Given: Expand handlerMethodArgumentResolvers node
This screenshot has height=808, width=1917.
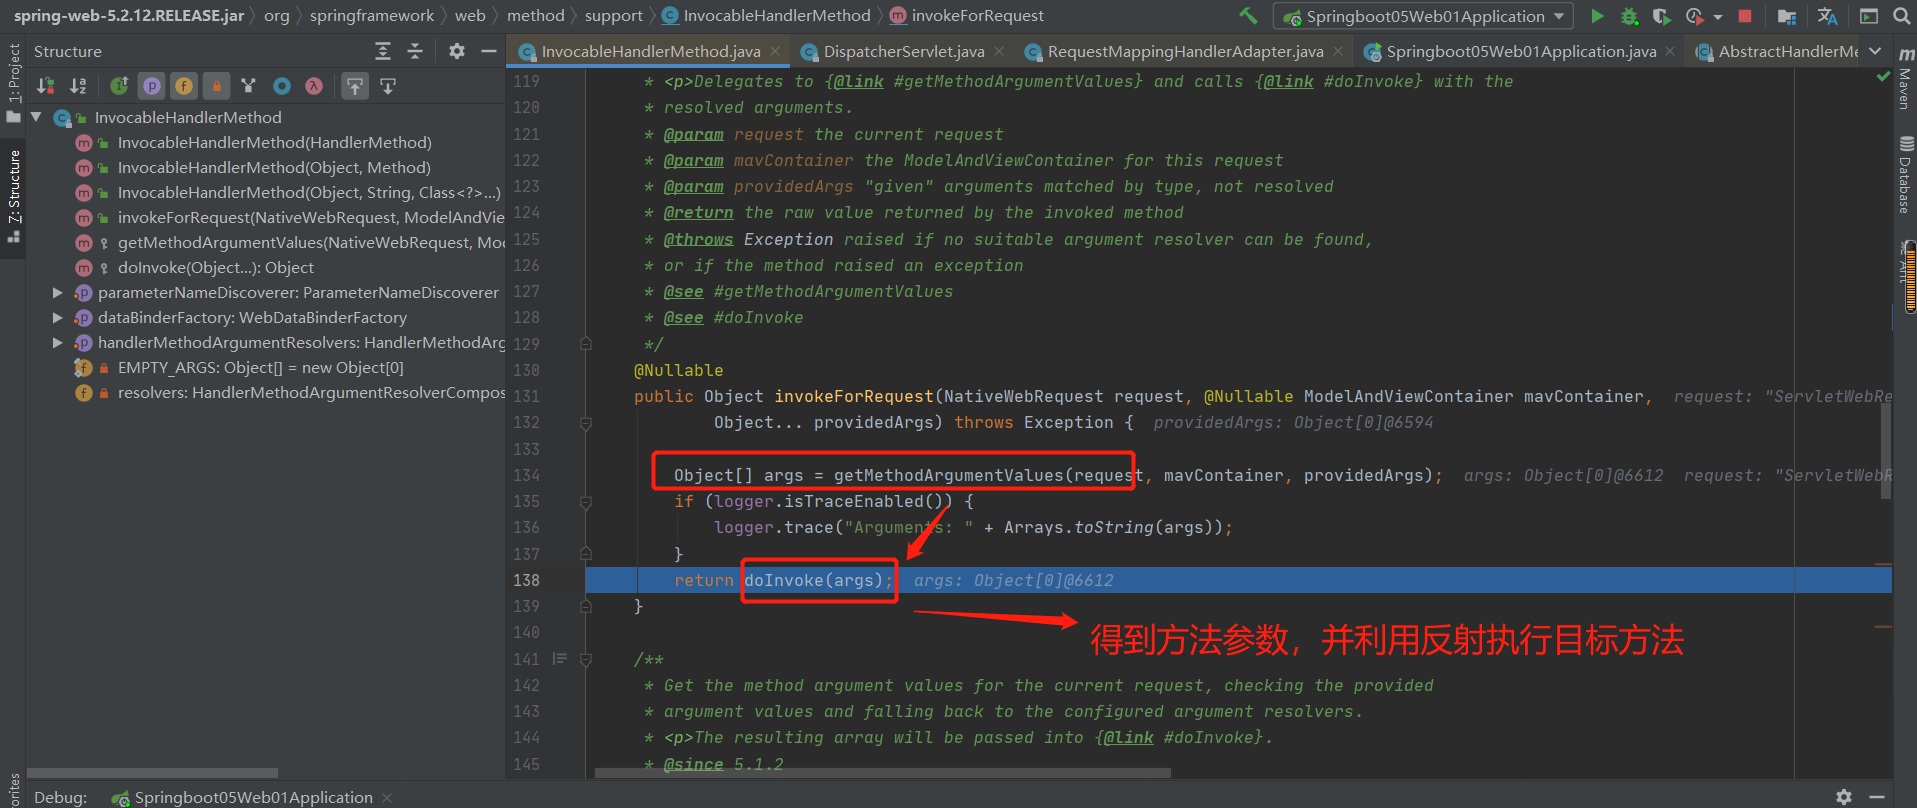Looking at the screenshot, I should click(x=57, y=343).
